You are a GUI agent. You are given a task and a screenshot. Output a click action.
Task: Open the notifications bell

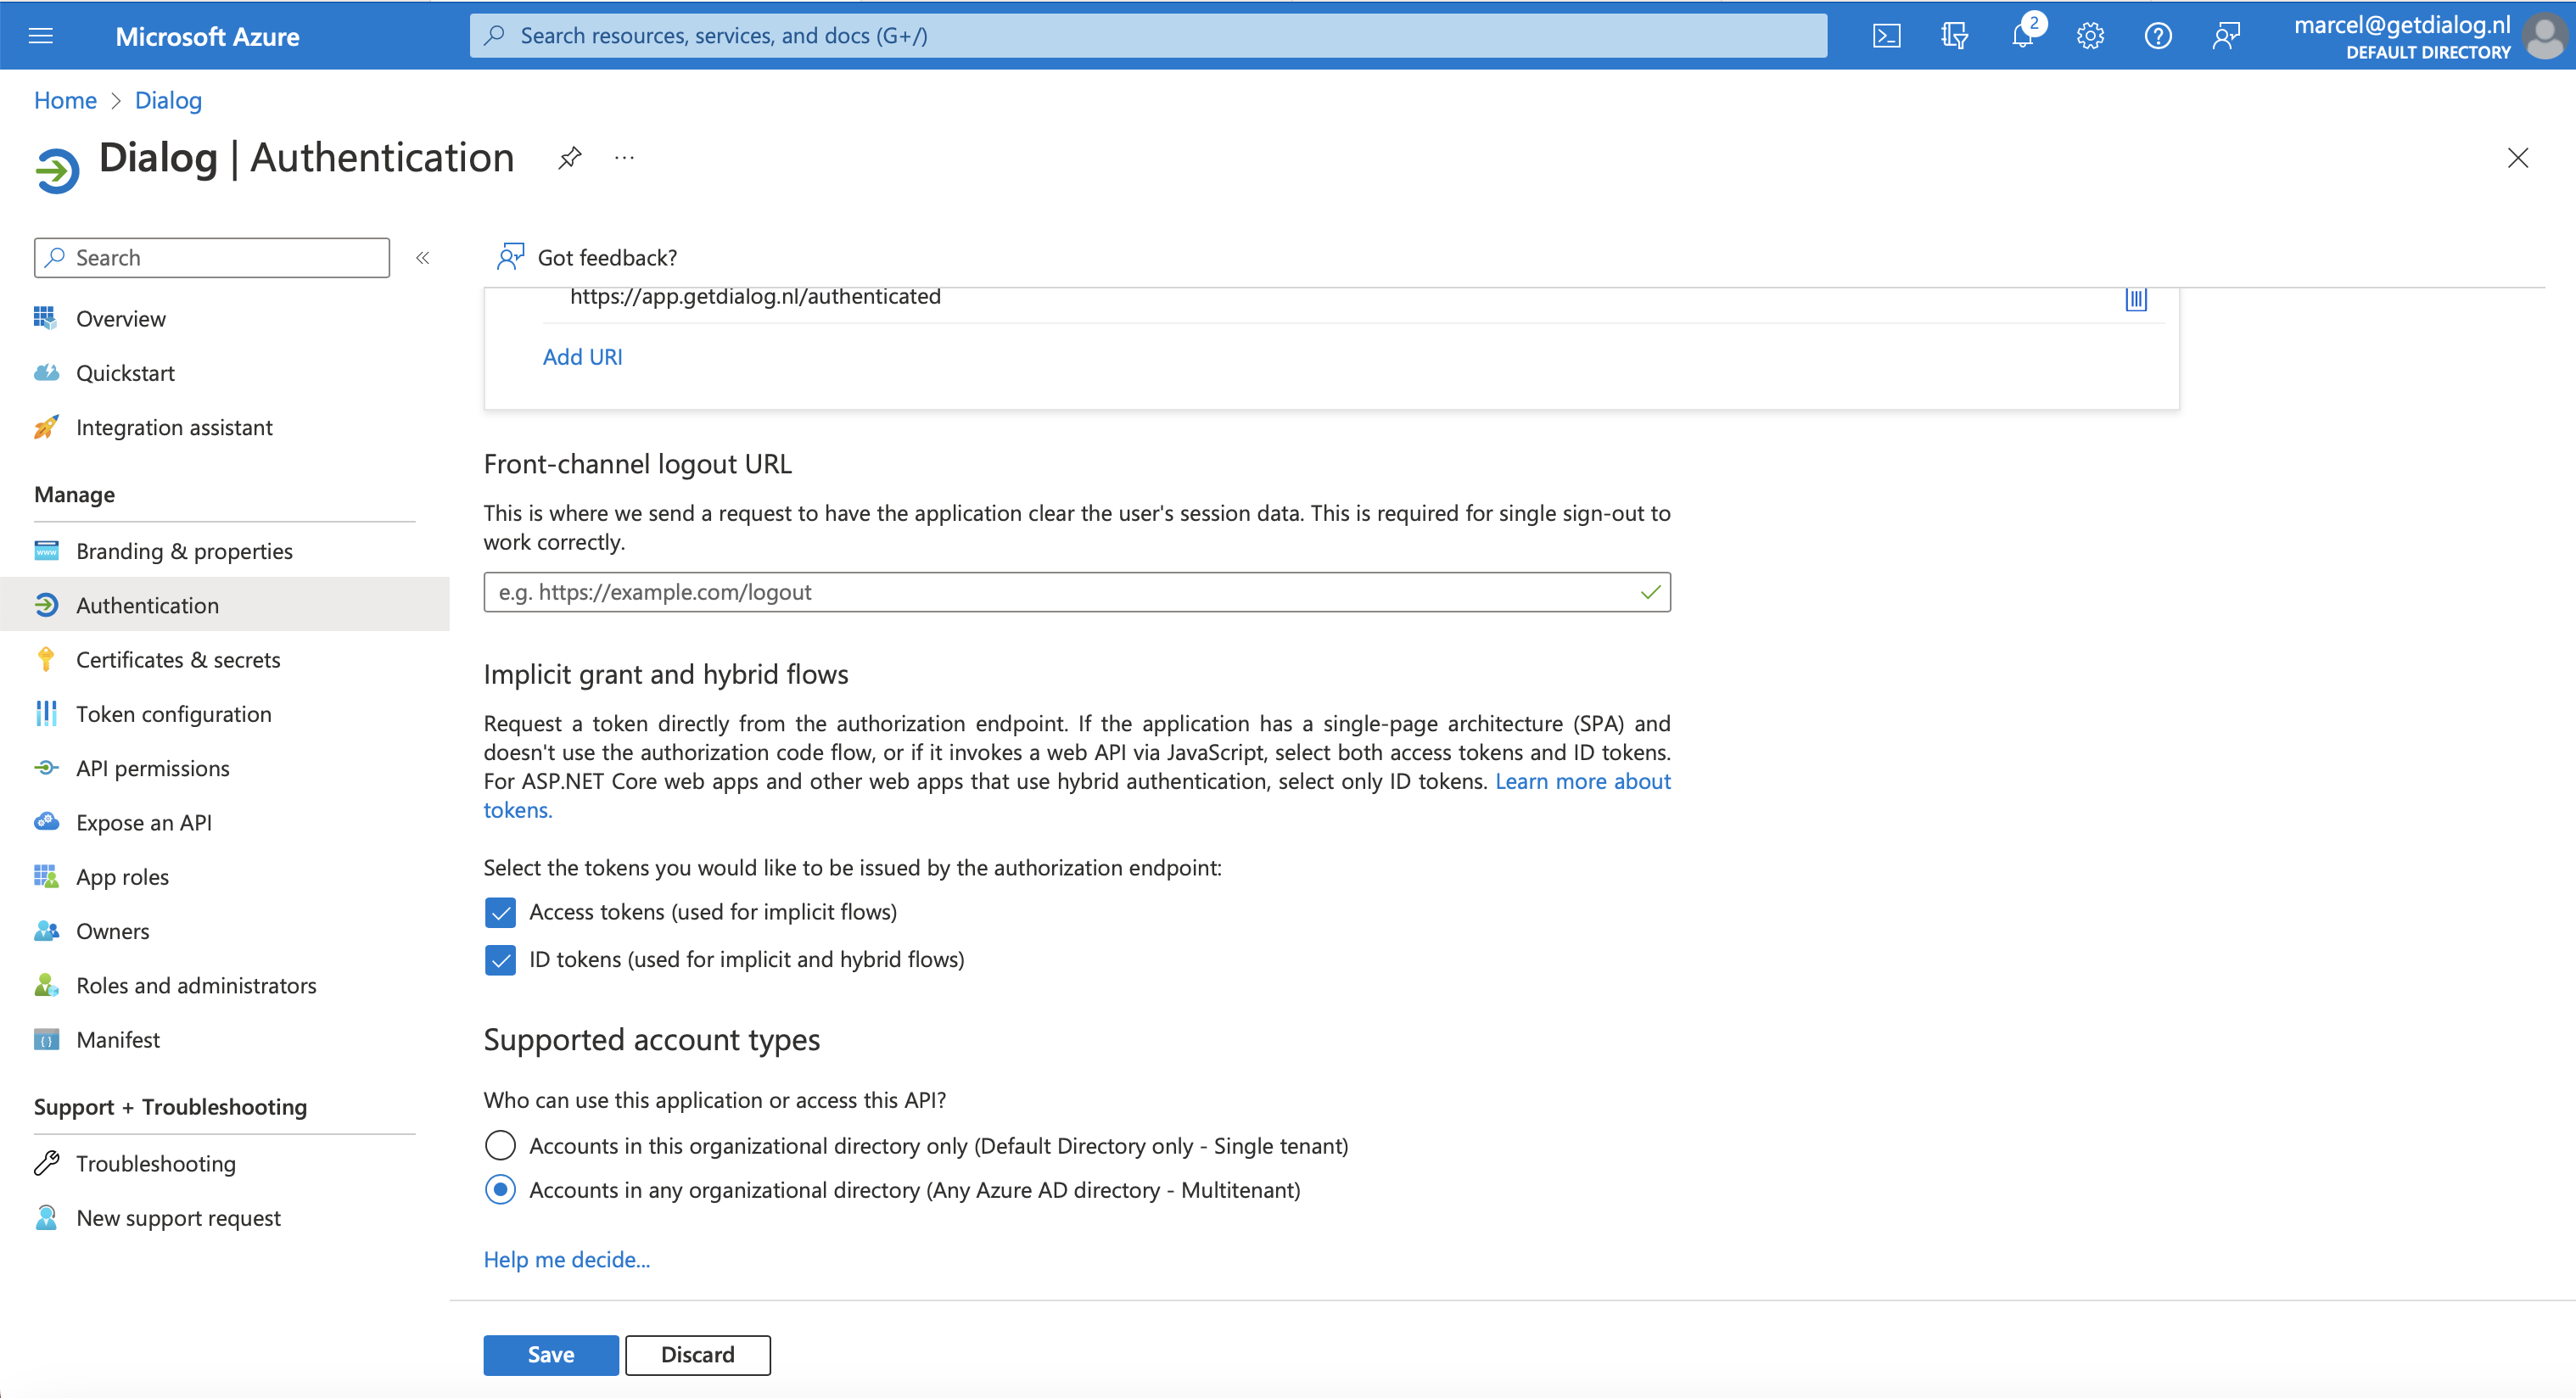[x=2022, y=36]
